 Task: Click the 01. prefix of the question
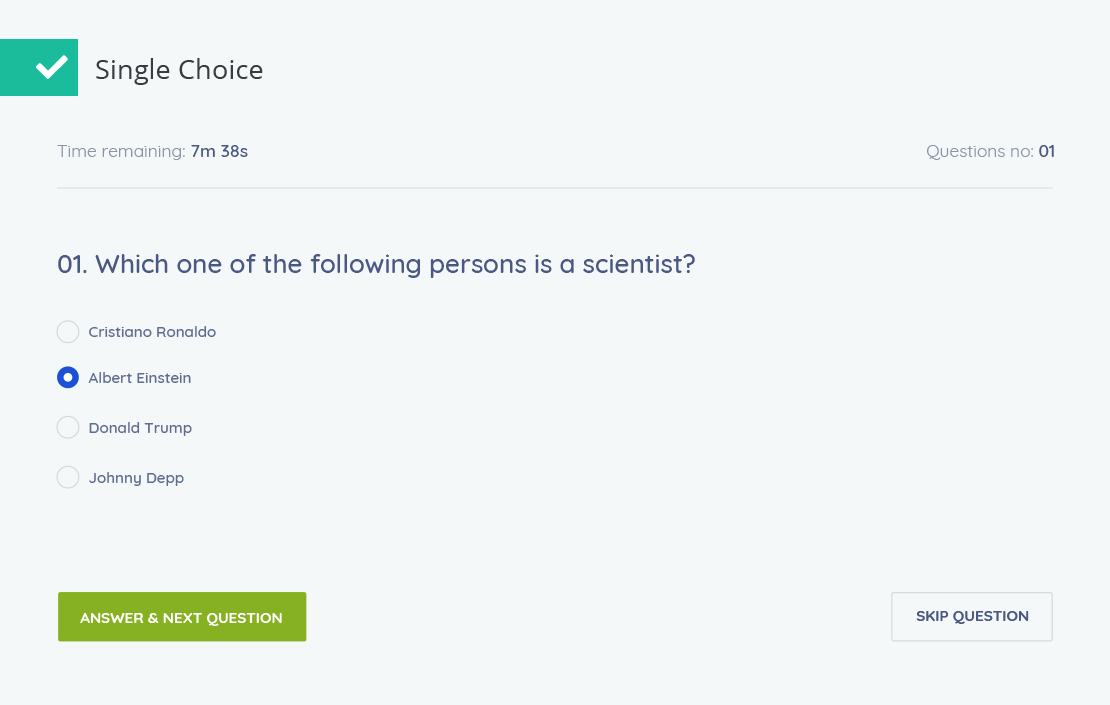pyautogui.click(x=72, y=264)
